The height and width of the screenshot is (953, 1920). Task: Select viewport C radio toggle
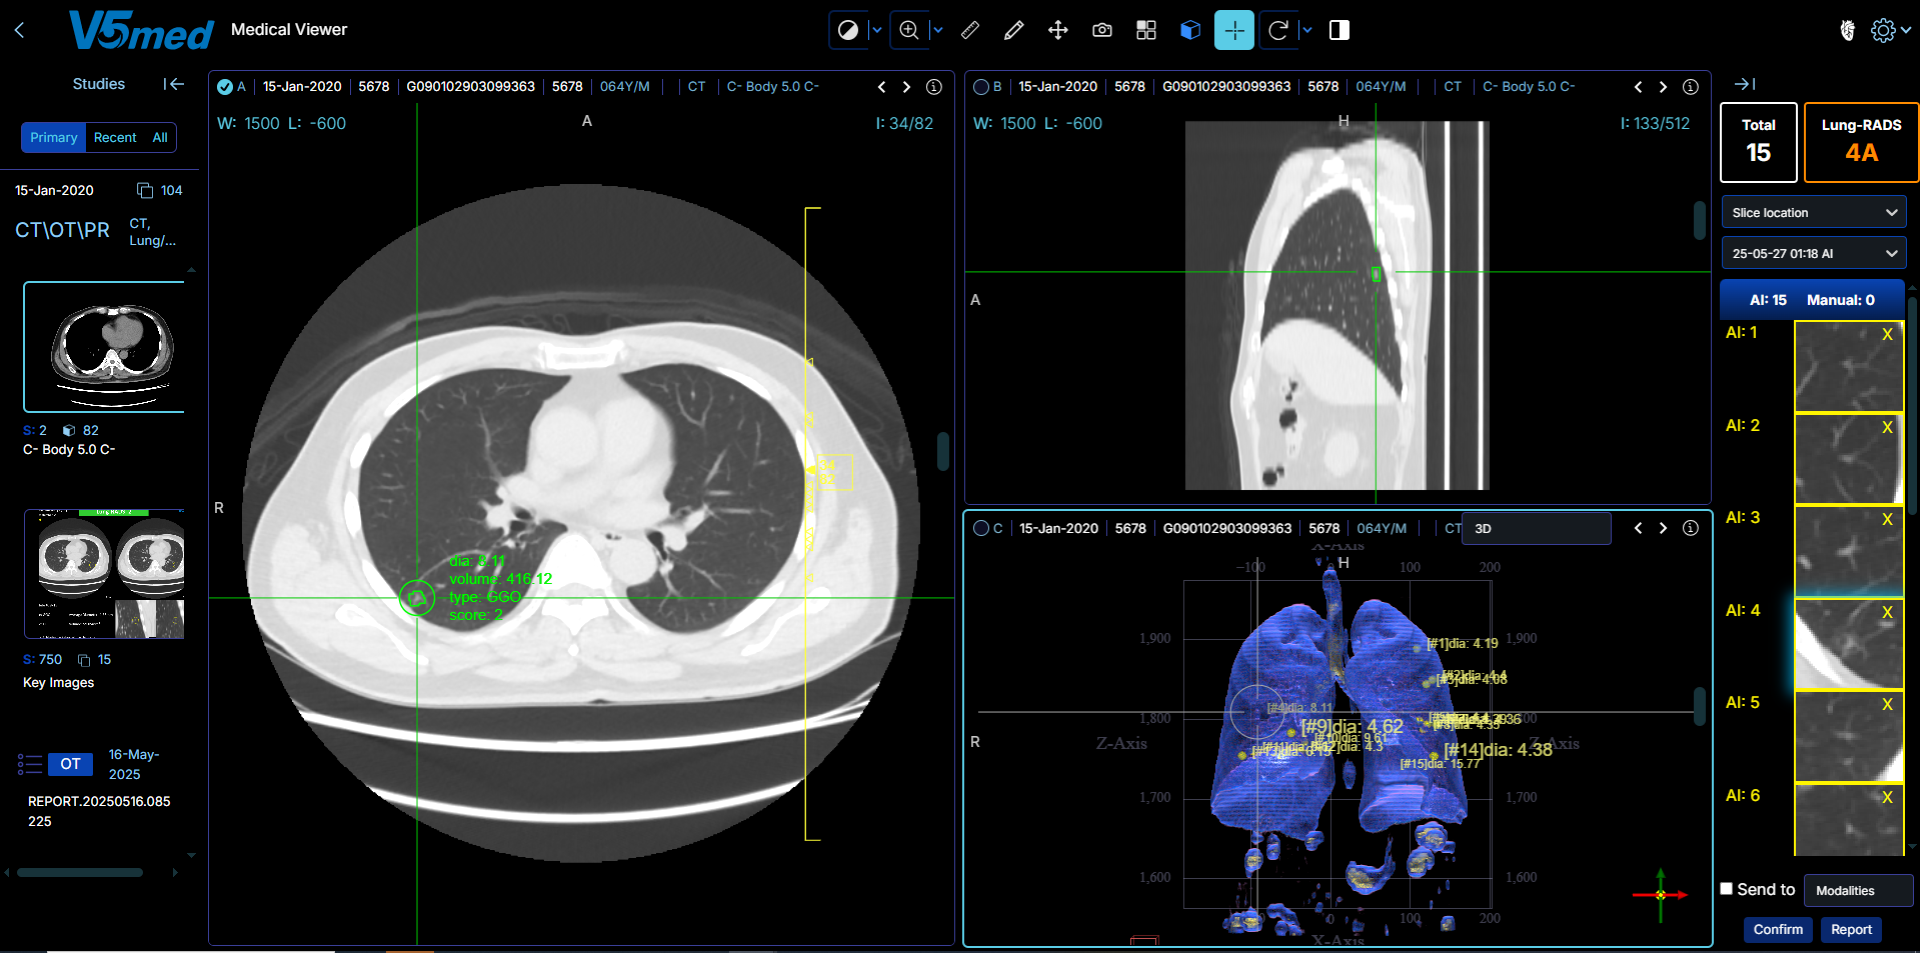coord(981,528)
